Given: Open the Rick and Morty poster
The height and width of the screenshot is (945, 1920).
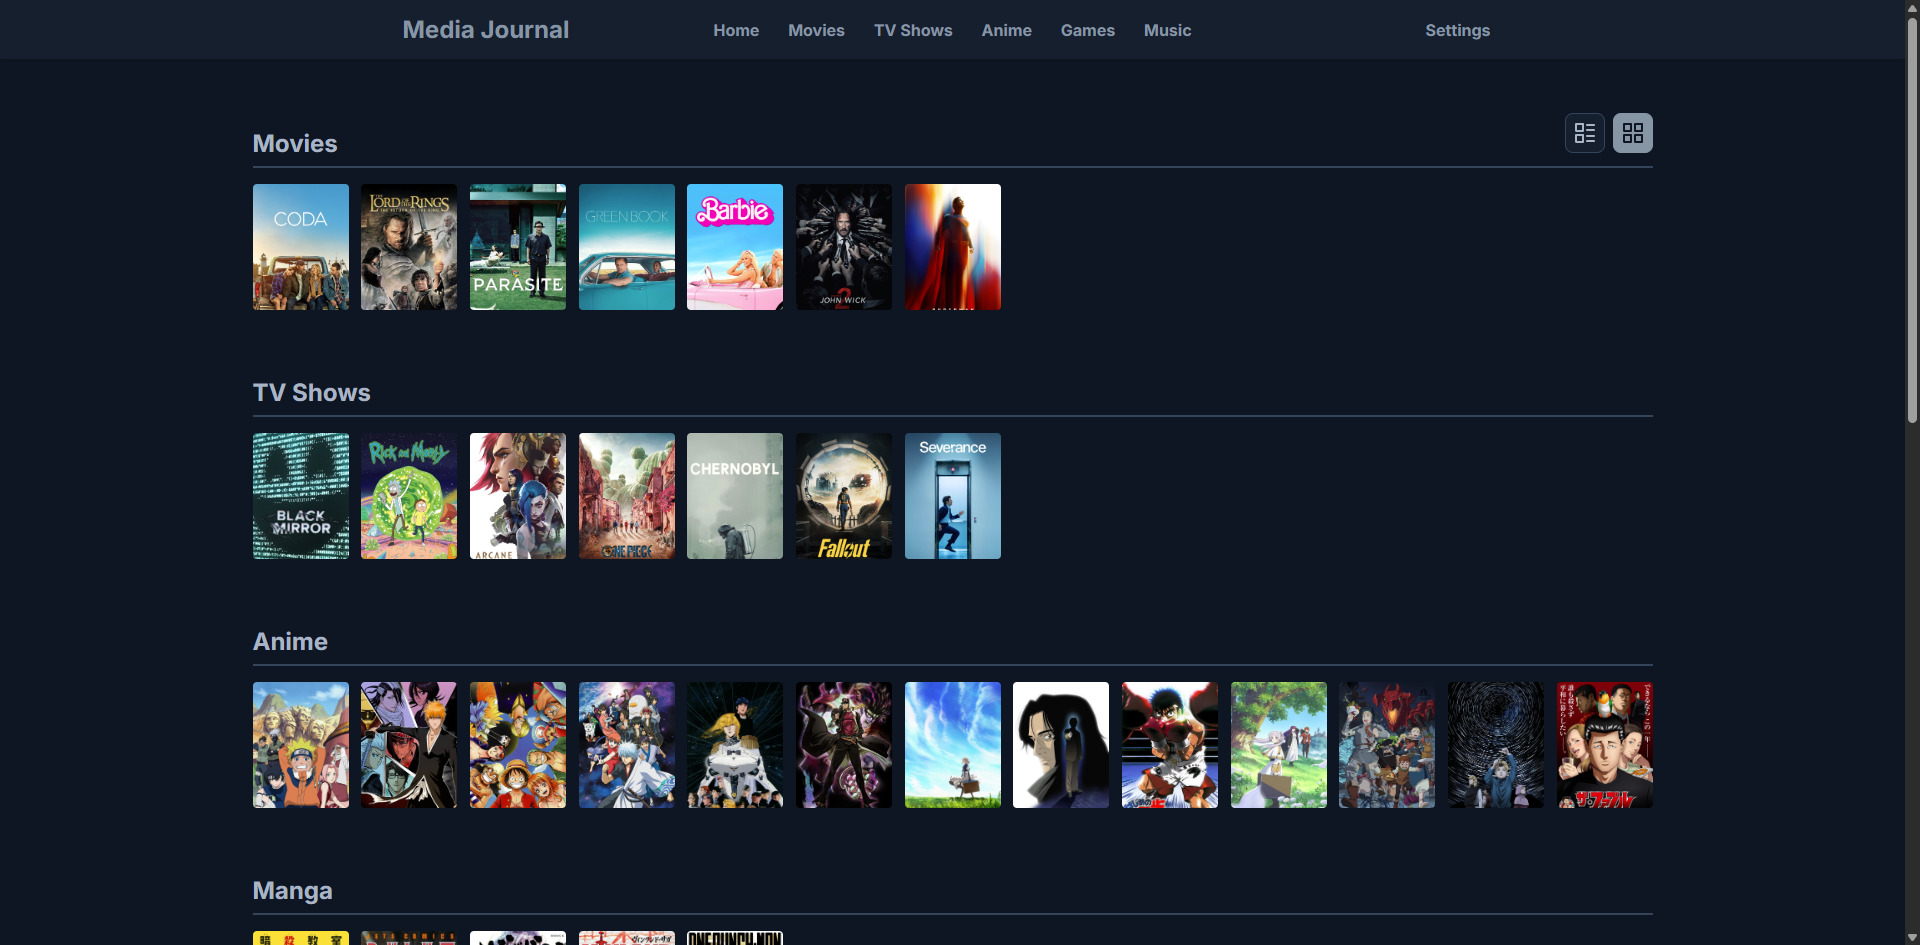Looking at the screenshot, I should coord(409,496).
